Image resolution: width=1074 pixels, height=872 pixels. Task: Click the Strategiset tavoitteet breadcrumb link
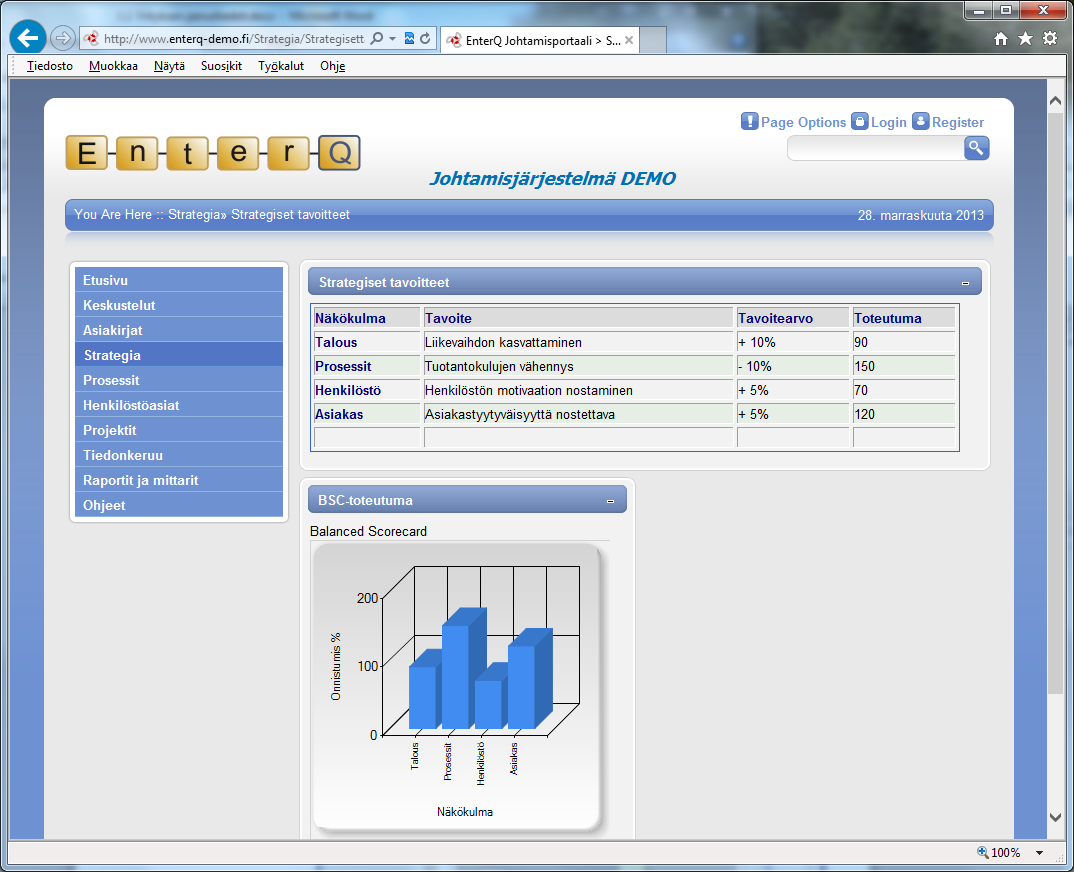pyautogui.click(x=290, y=214)
